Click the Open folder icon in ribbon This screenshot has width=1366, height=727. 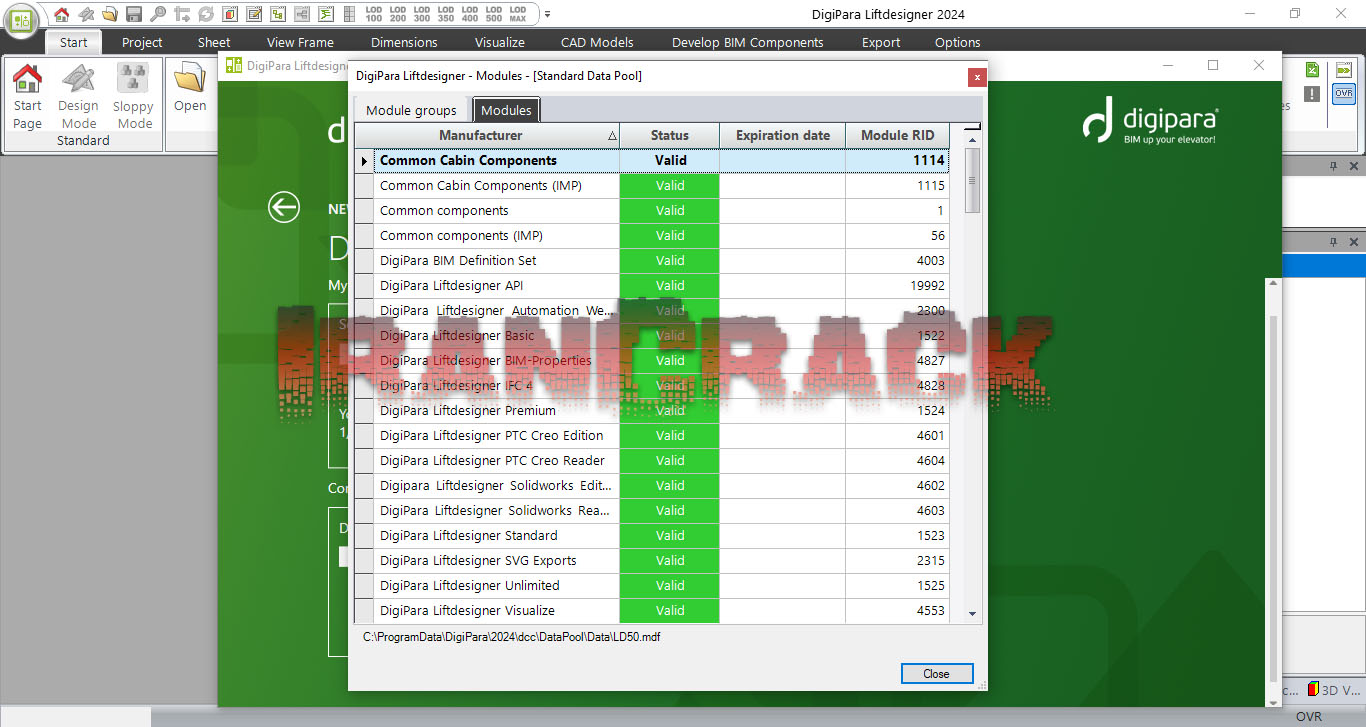(x=189, y=86)
